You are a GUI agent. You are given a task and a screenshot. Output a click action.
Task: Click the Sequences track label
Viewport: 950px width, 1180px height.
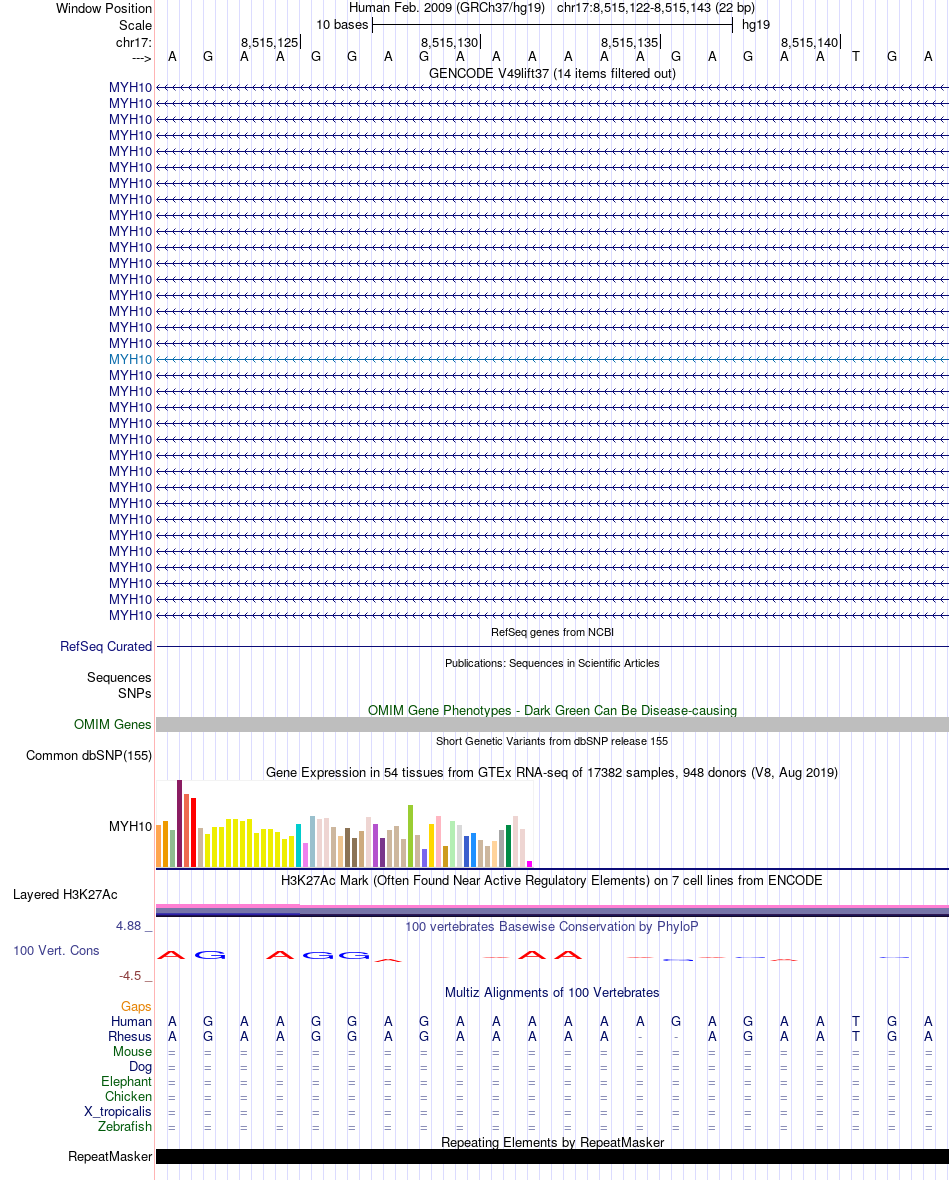tap(119, 677)
